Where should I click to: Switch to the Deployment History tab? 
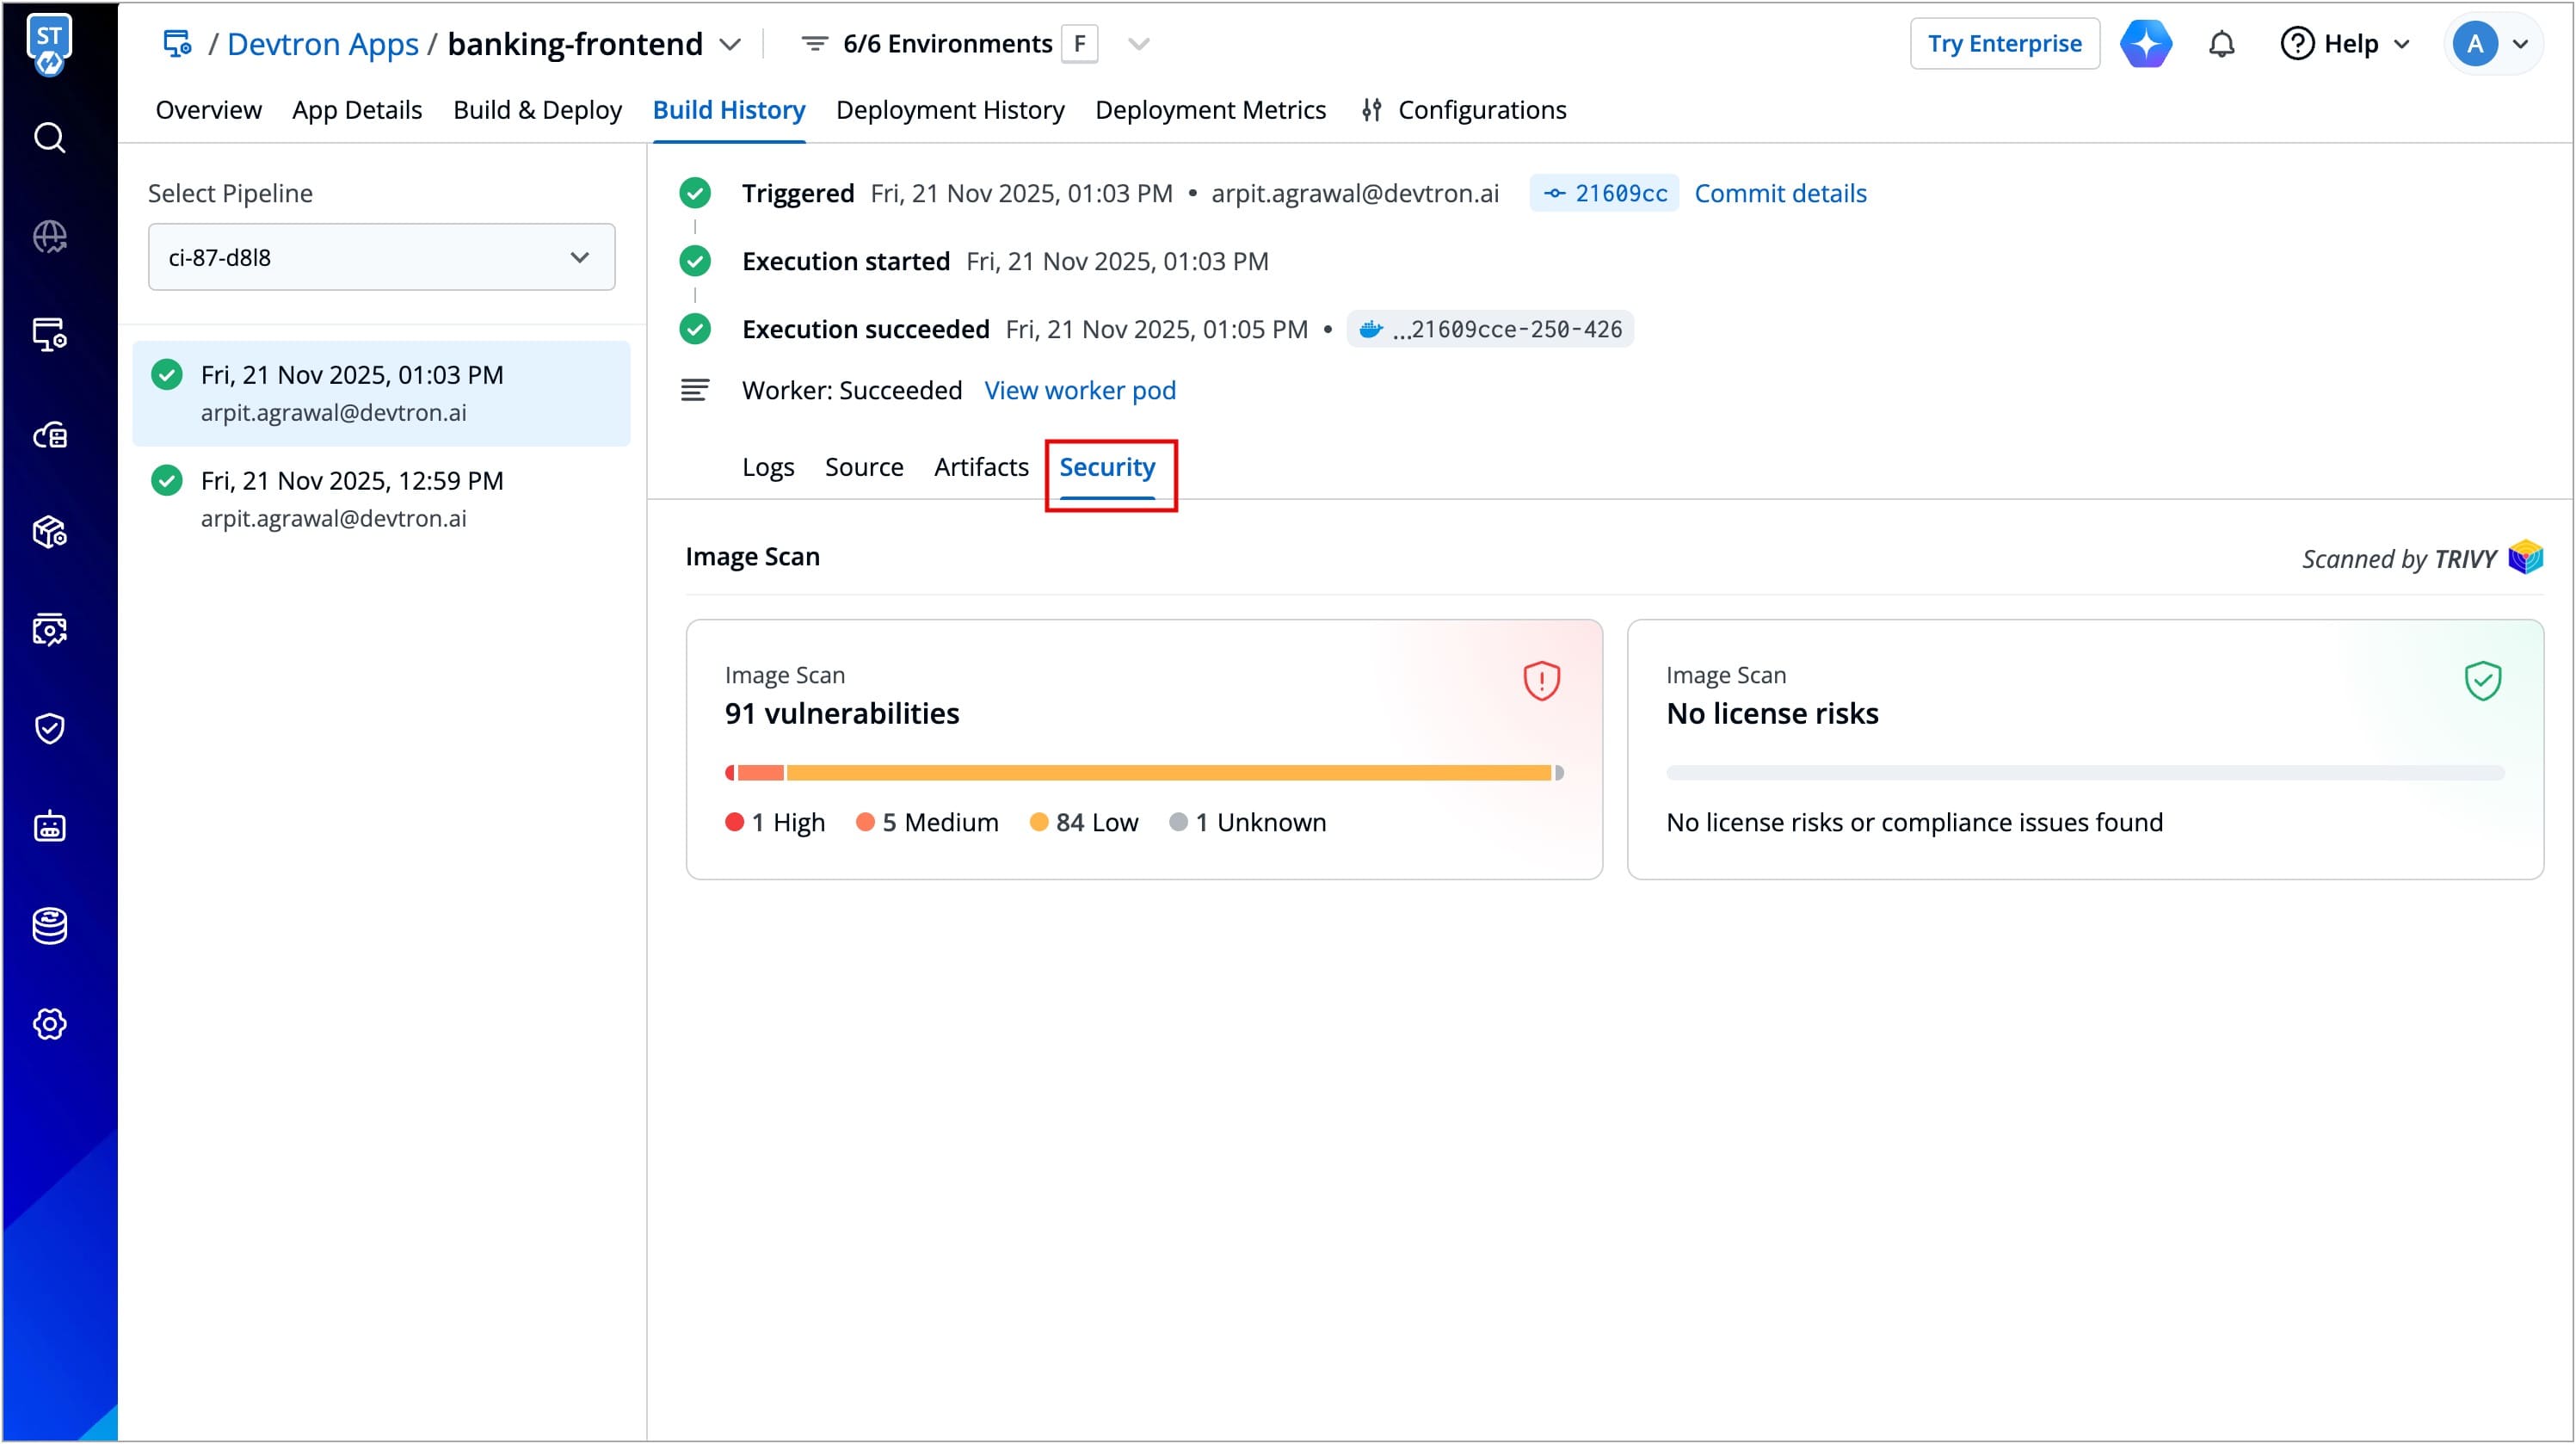[949, 110]
